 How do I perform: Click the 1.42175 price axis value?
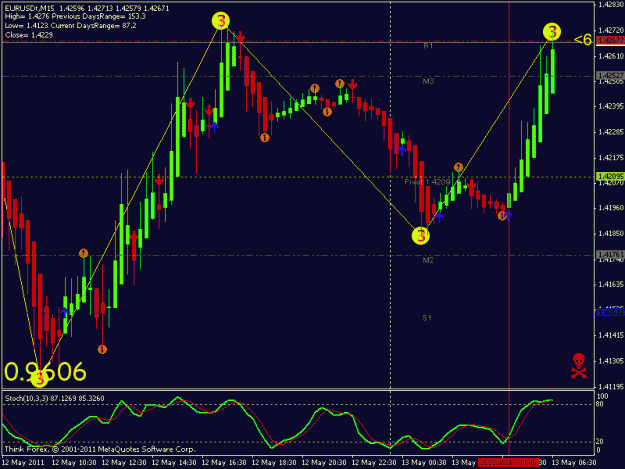pos(611,158)
